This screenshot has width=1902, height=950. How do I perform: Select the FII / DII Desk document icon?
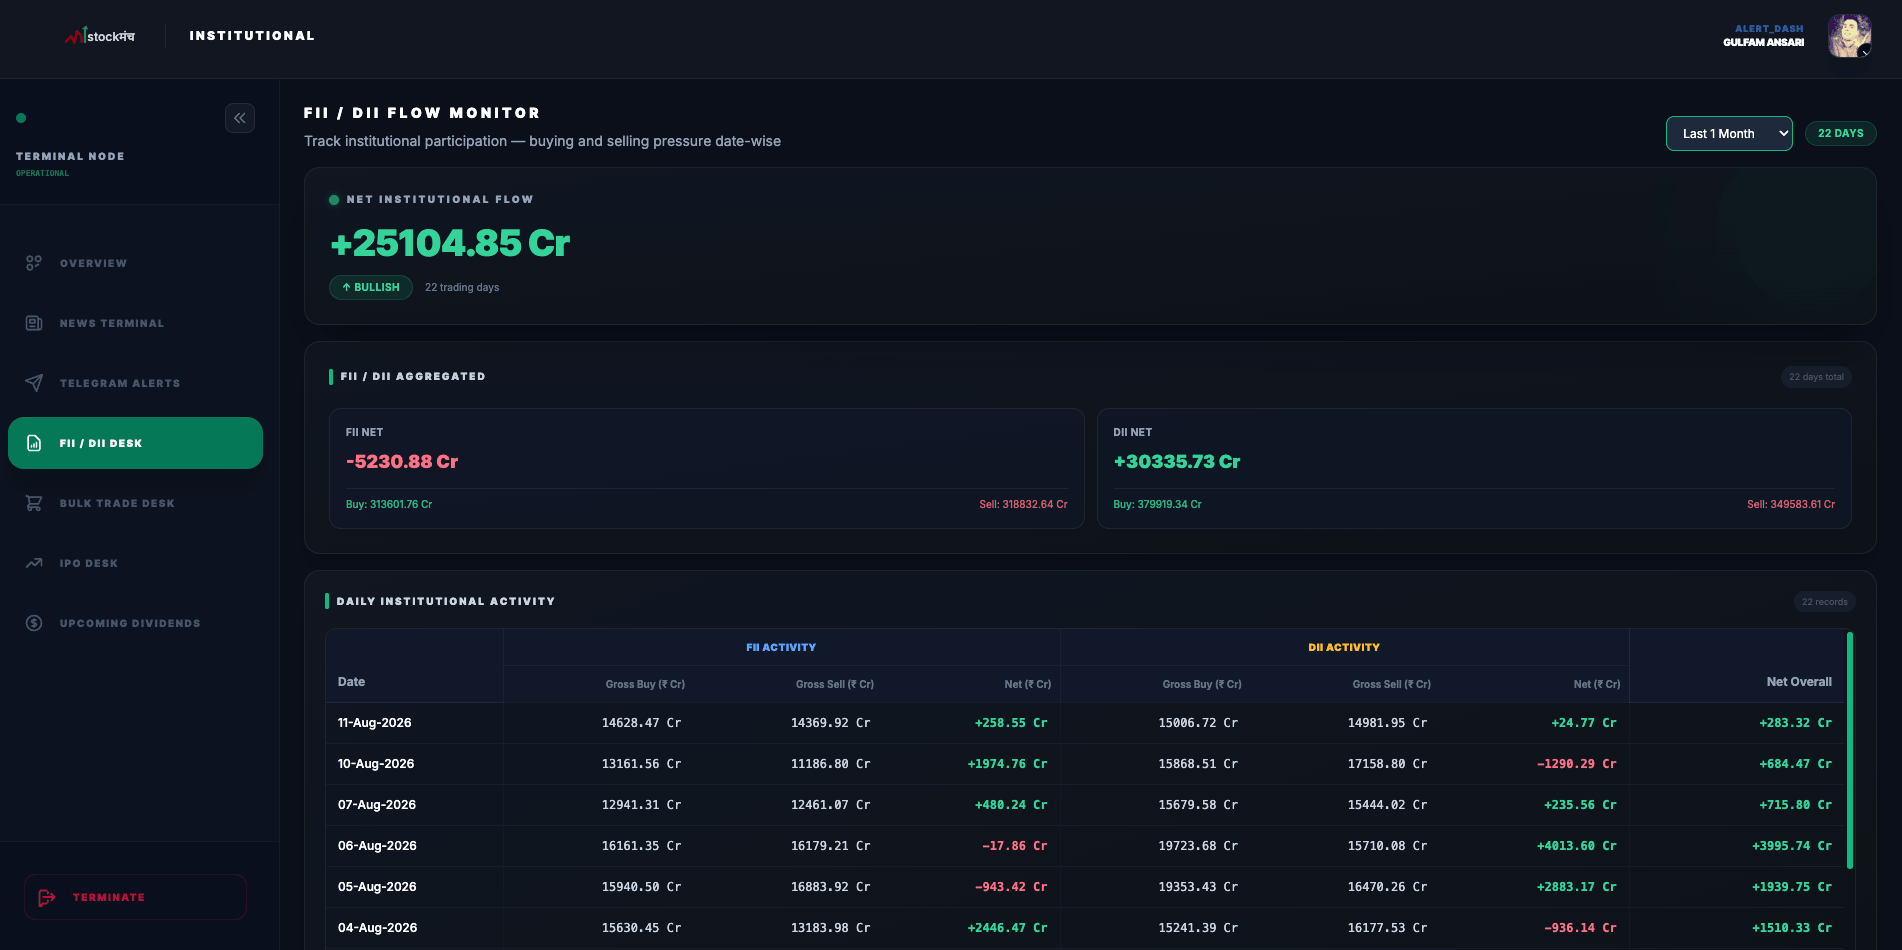pos(34,443)
